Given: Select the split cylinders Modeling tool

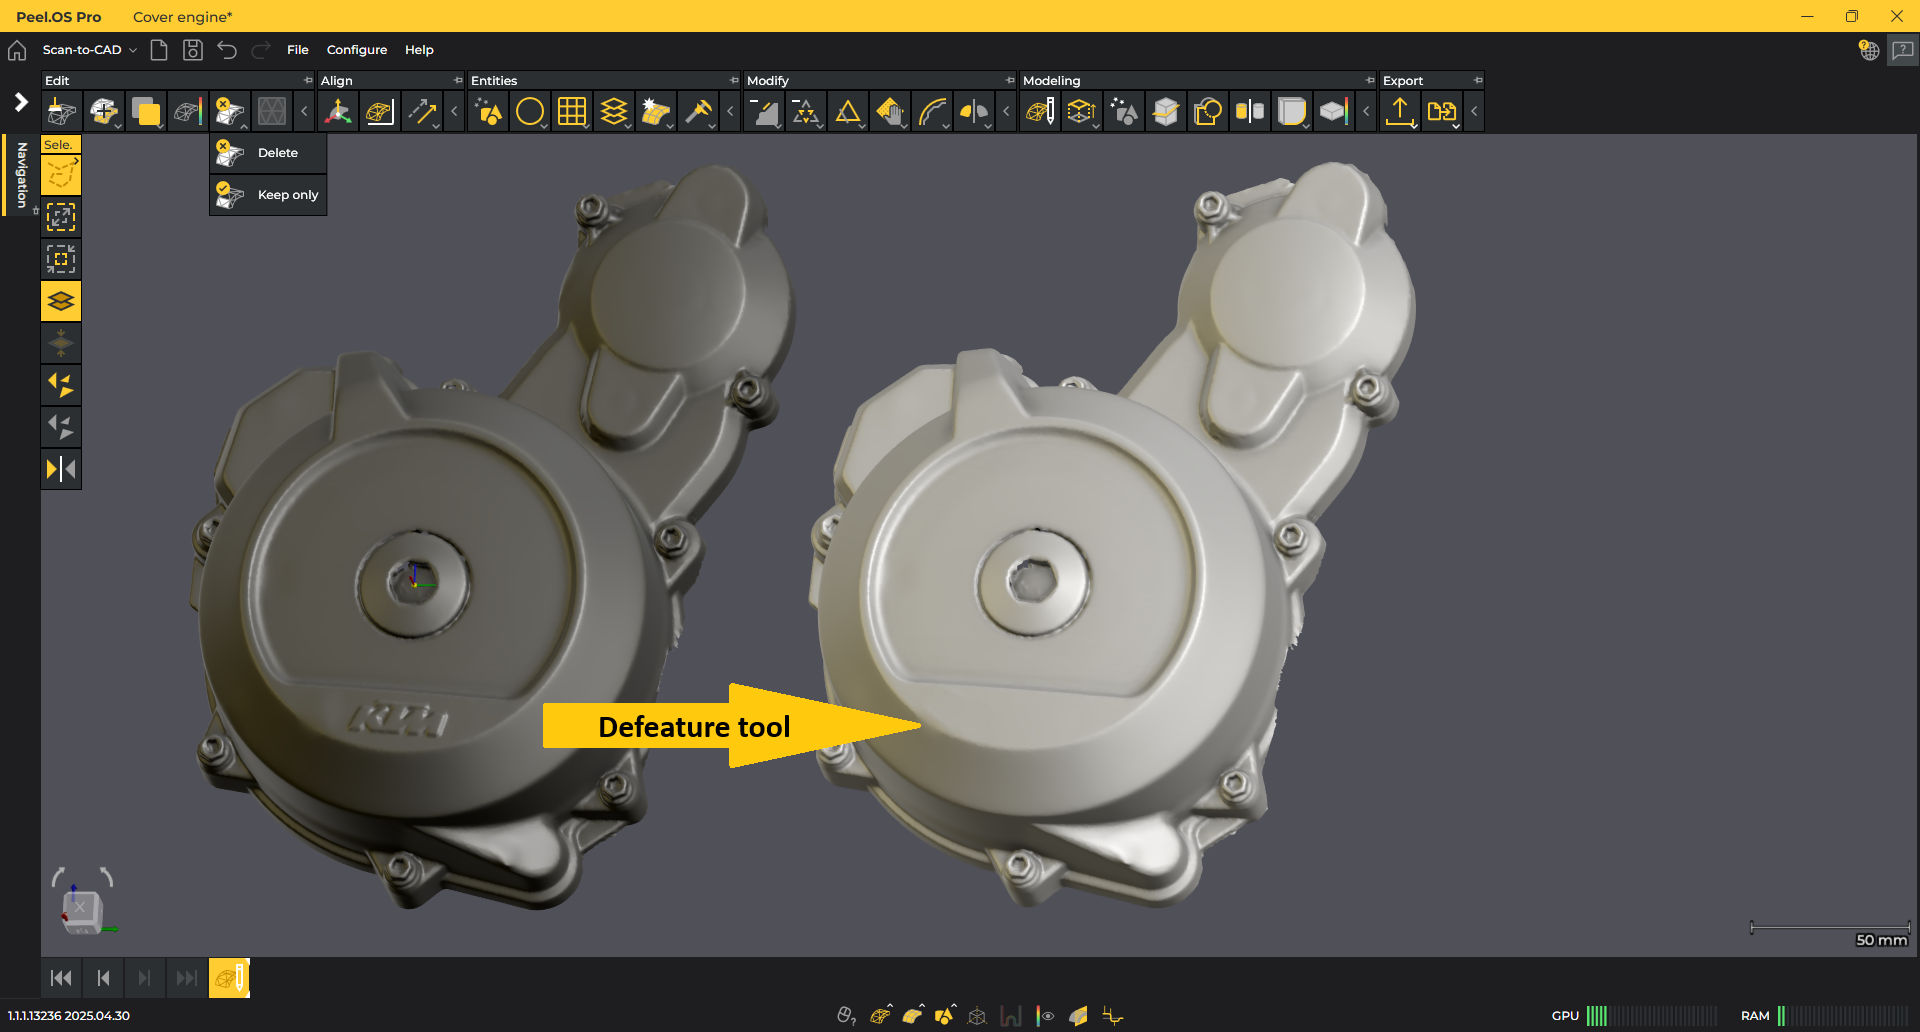Looking at the screenshot, I should tap(1250, 112).
